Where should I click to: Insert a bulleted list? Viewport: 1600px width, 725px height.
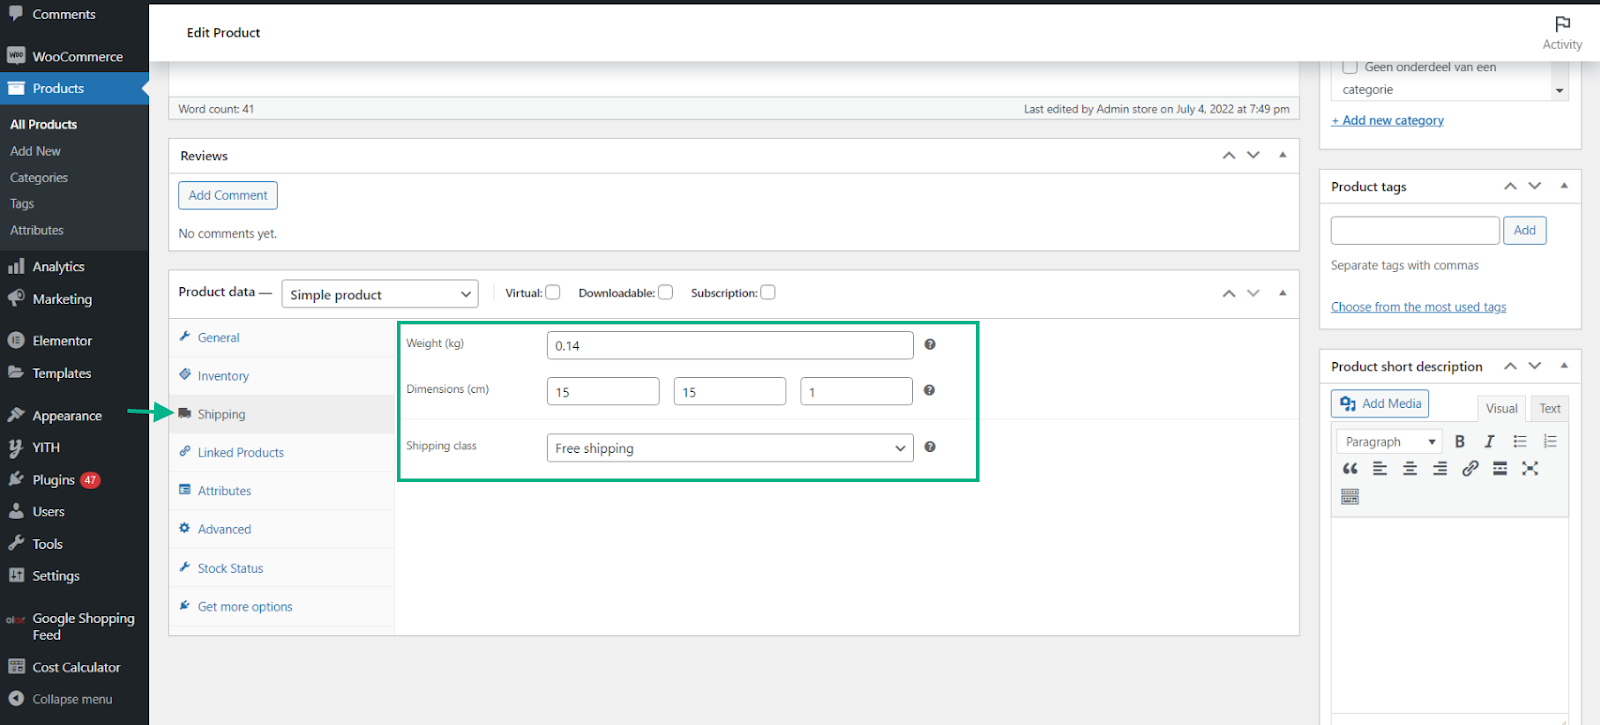(1520, 441)
